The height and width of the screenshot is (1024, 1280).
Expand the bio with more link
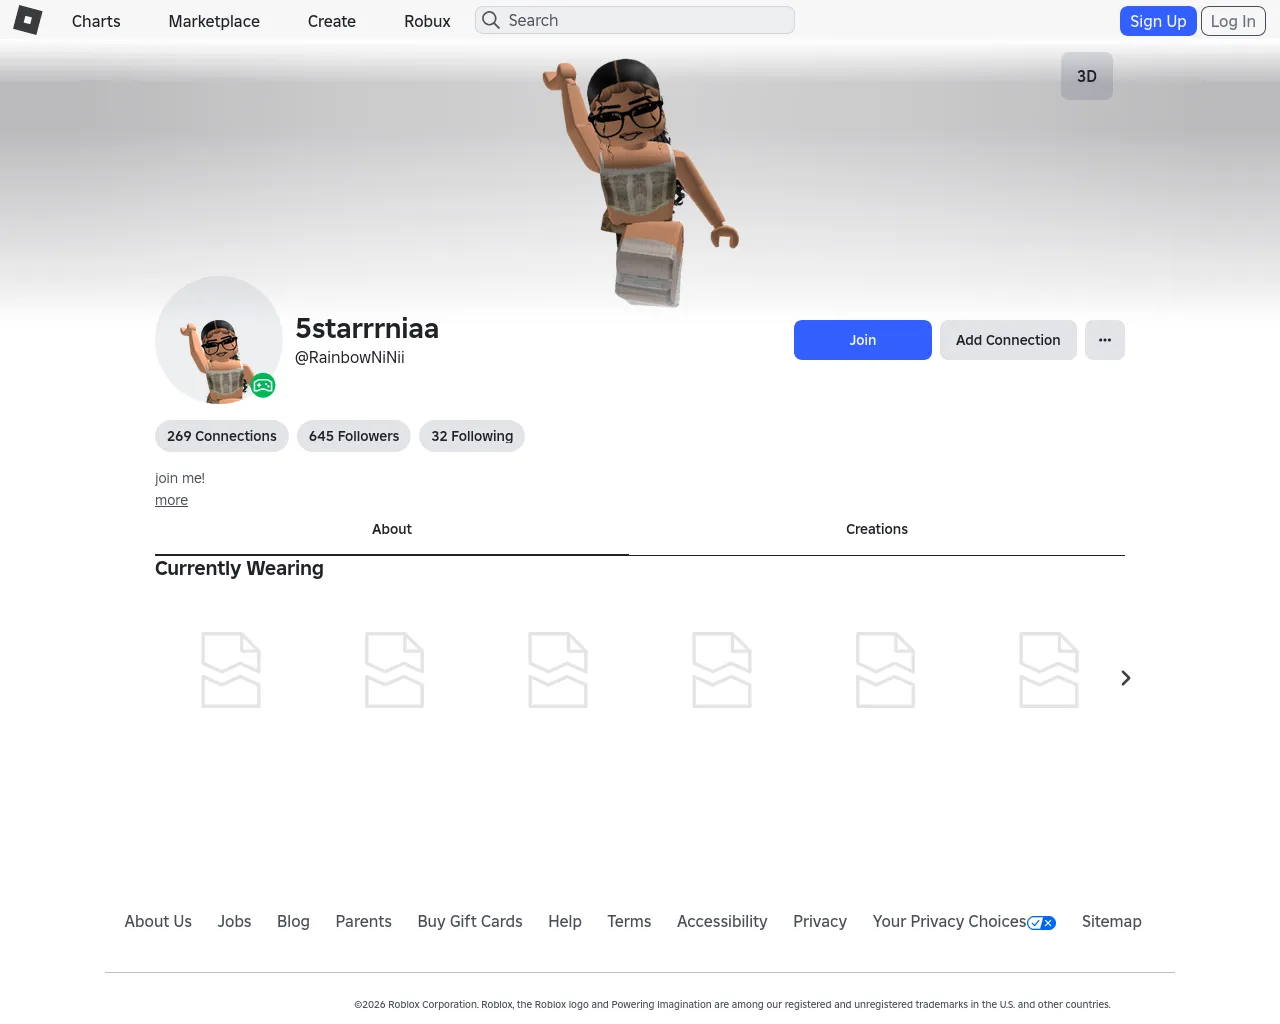click(x=171, y=500)
